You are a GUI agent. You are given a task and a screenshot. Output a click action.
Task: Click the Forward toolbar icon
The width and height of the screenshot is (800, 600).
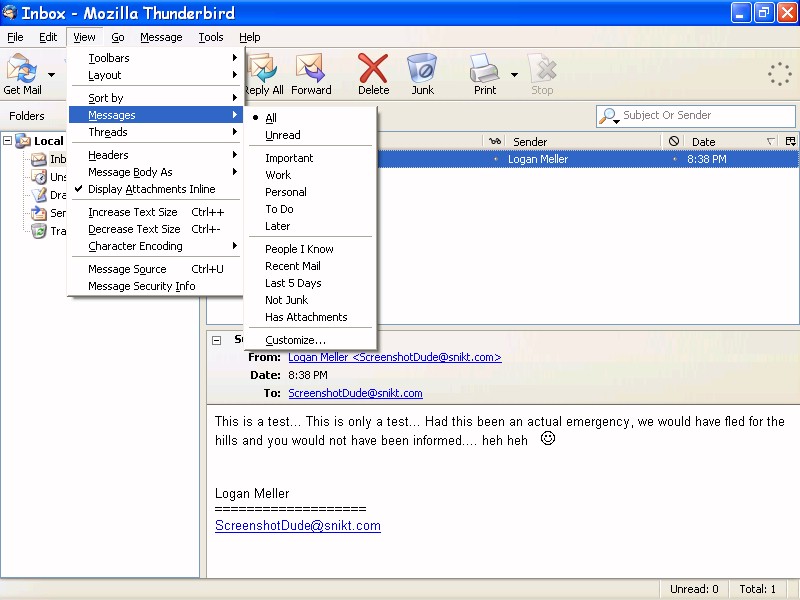coord(310,68)
